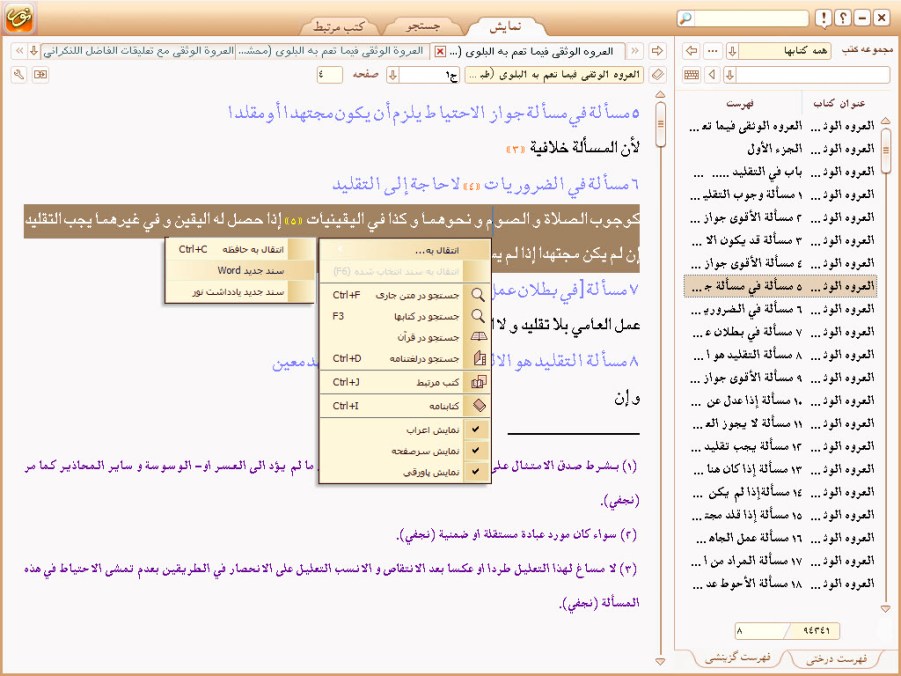
Task: Toggle the نمایش سرصفحه checkbox
Action: coord(476,451)
